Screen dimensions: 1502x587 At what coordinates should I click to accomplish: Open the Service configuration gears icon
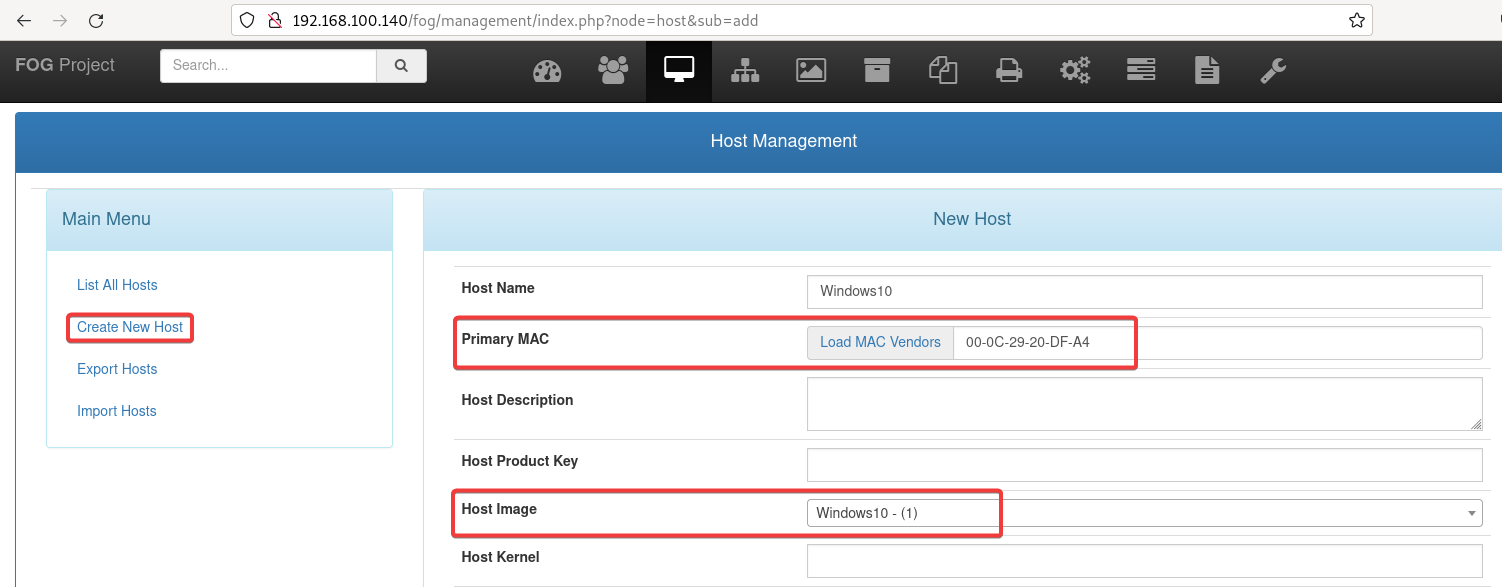pos(1075,70)
